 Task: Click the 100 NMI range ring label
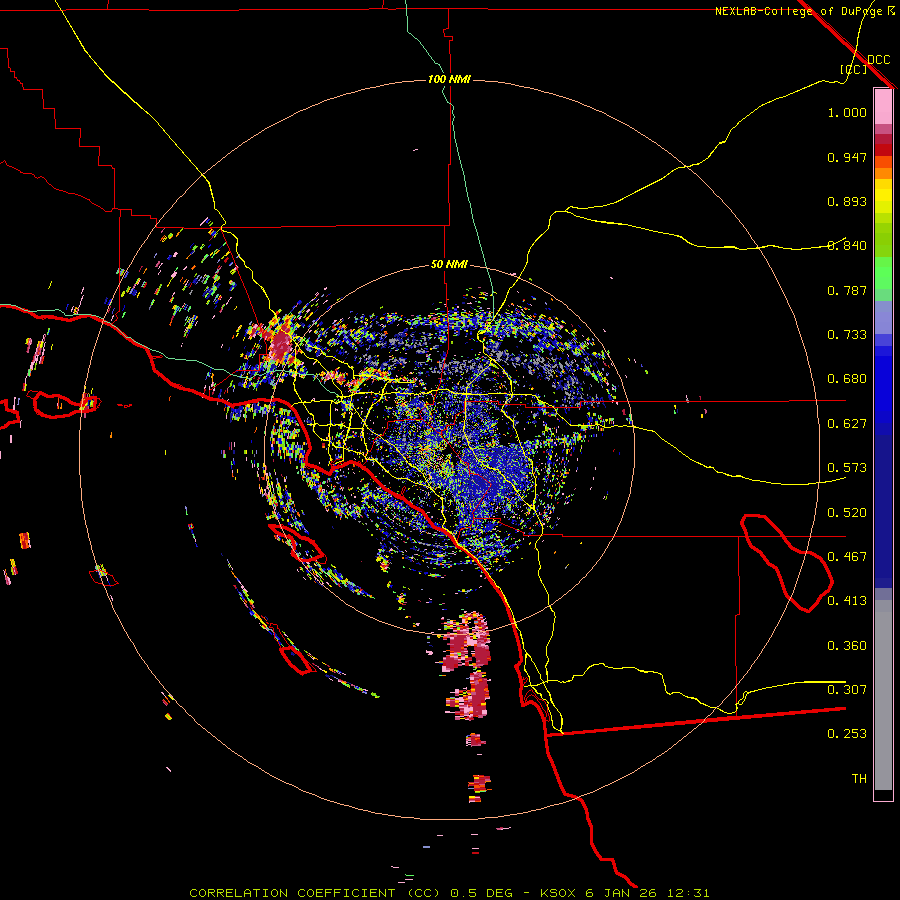pos(449,79)
